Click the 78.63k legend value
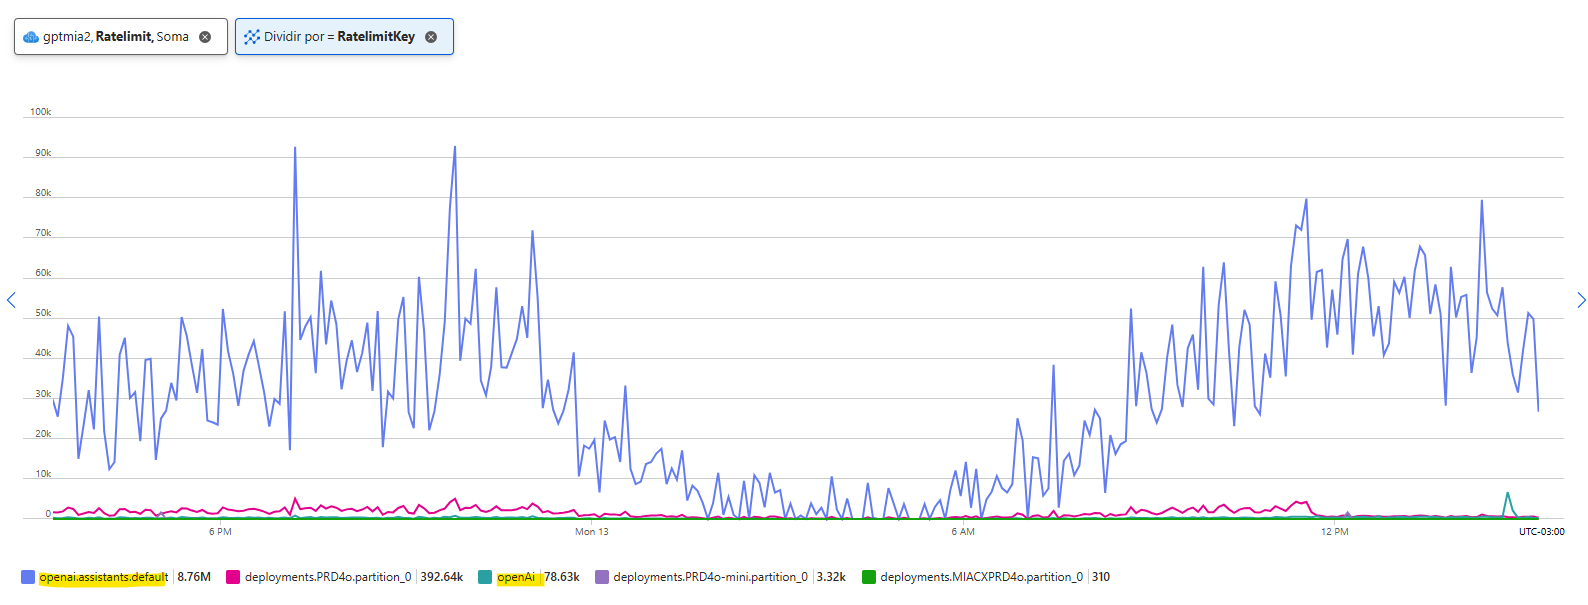This screenshot has height=605, width=1588. [x=562, y=577]
